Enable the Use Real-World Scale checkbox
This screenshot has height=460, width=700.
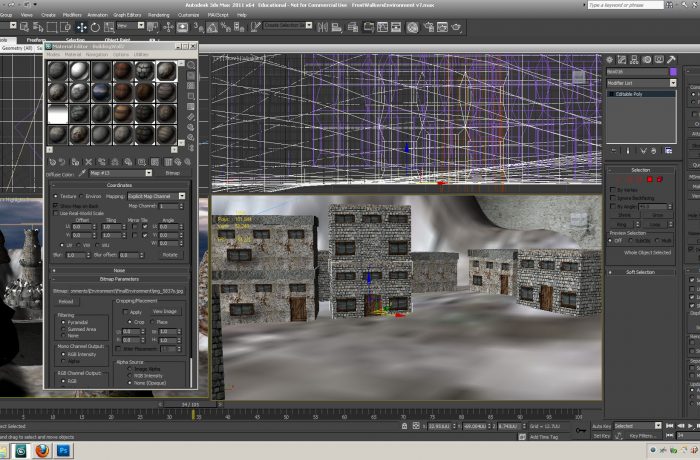[x=56, y=213]
